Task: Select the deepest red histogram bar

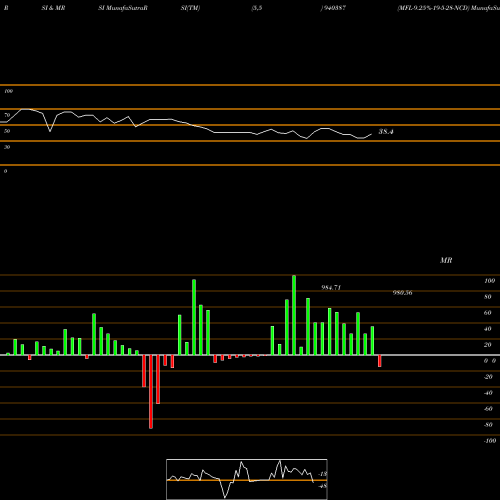Action: [151, 392]
